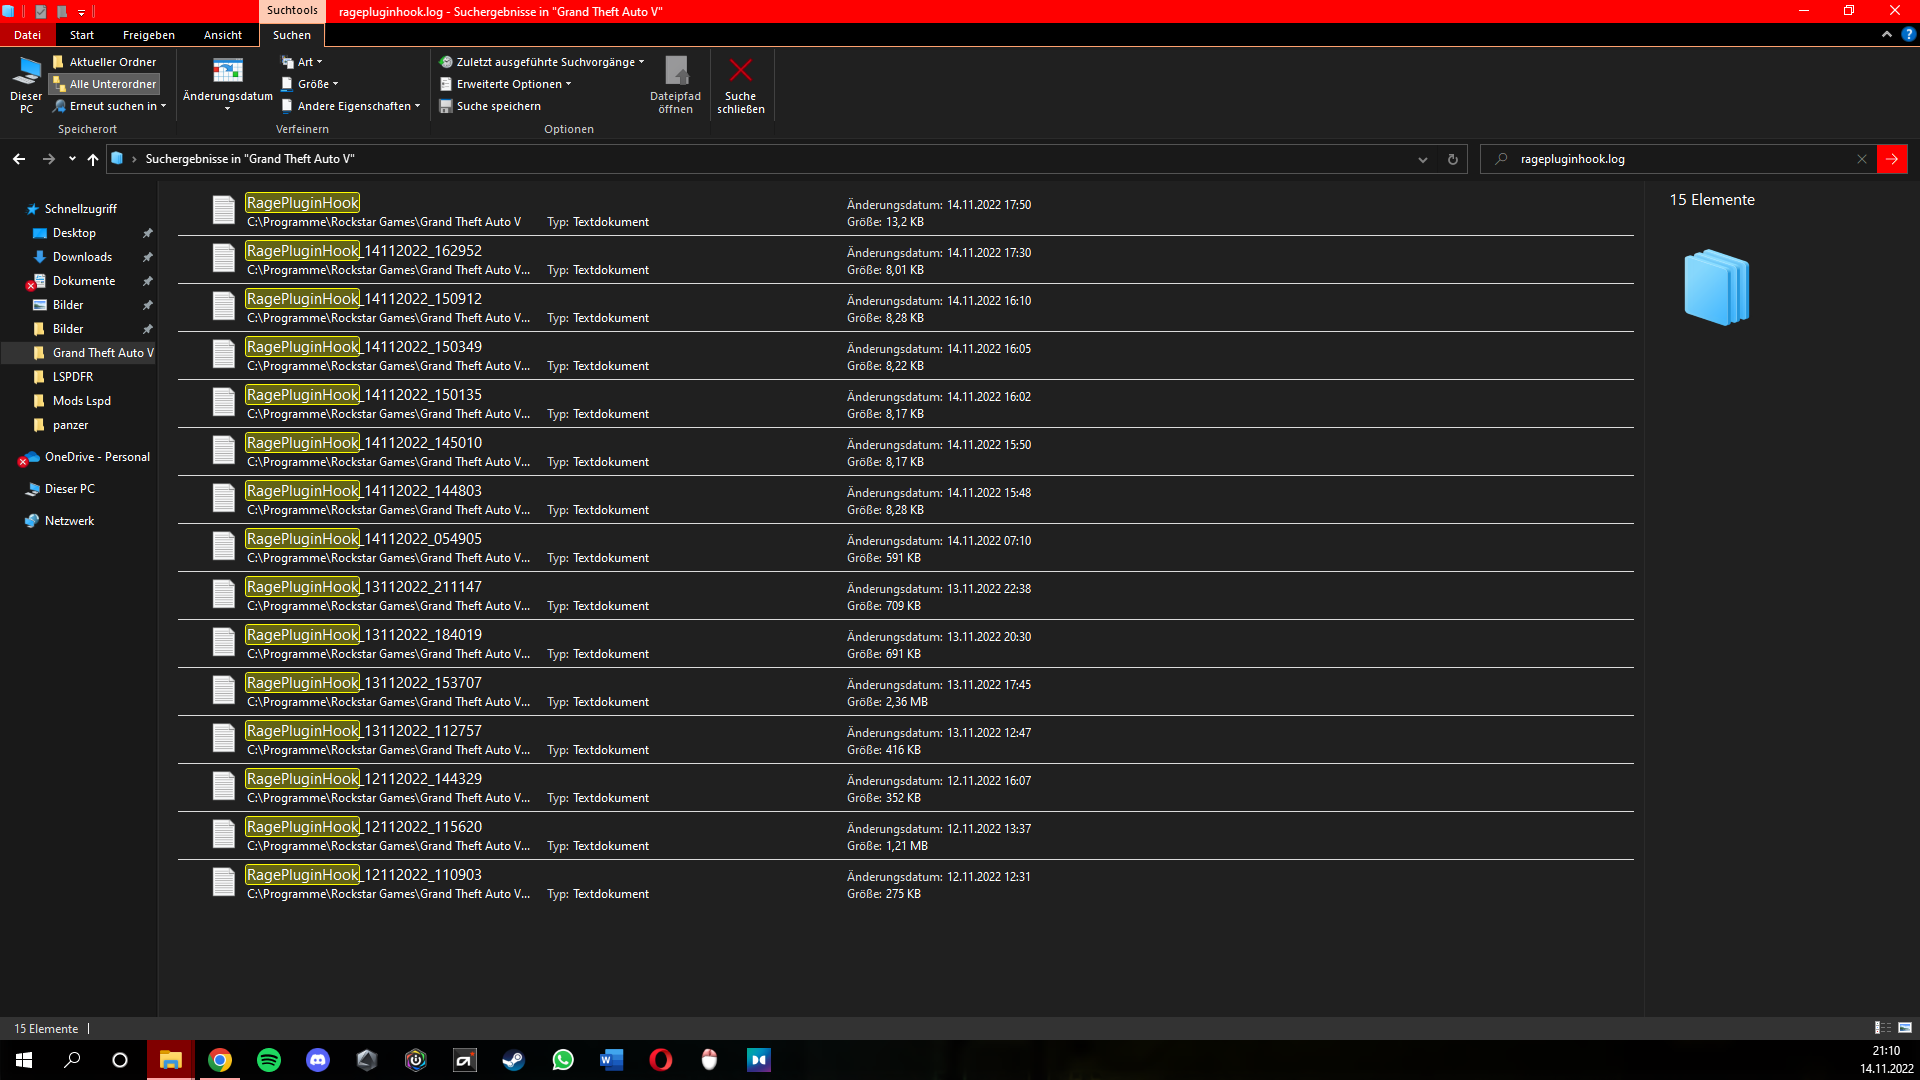Click Suche speichern in ribbon
Screen dimensions: 1920x1080
497,106
